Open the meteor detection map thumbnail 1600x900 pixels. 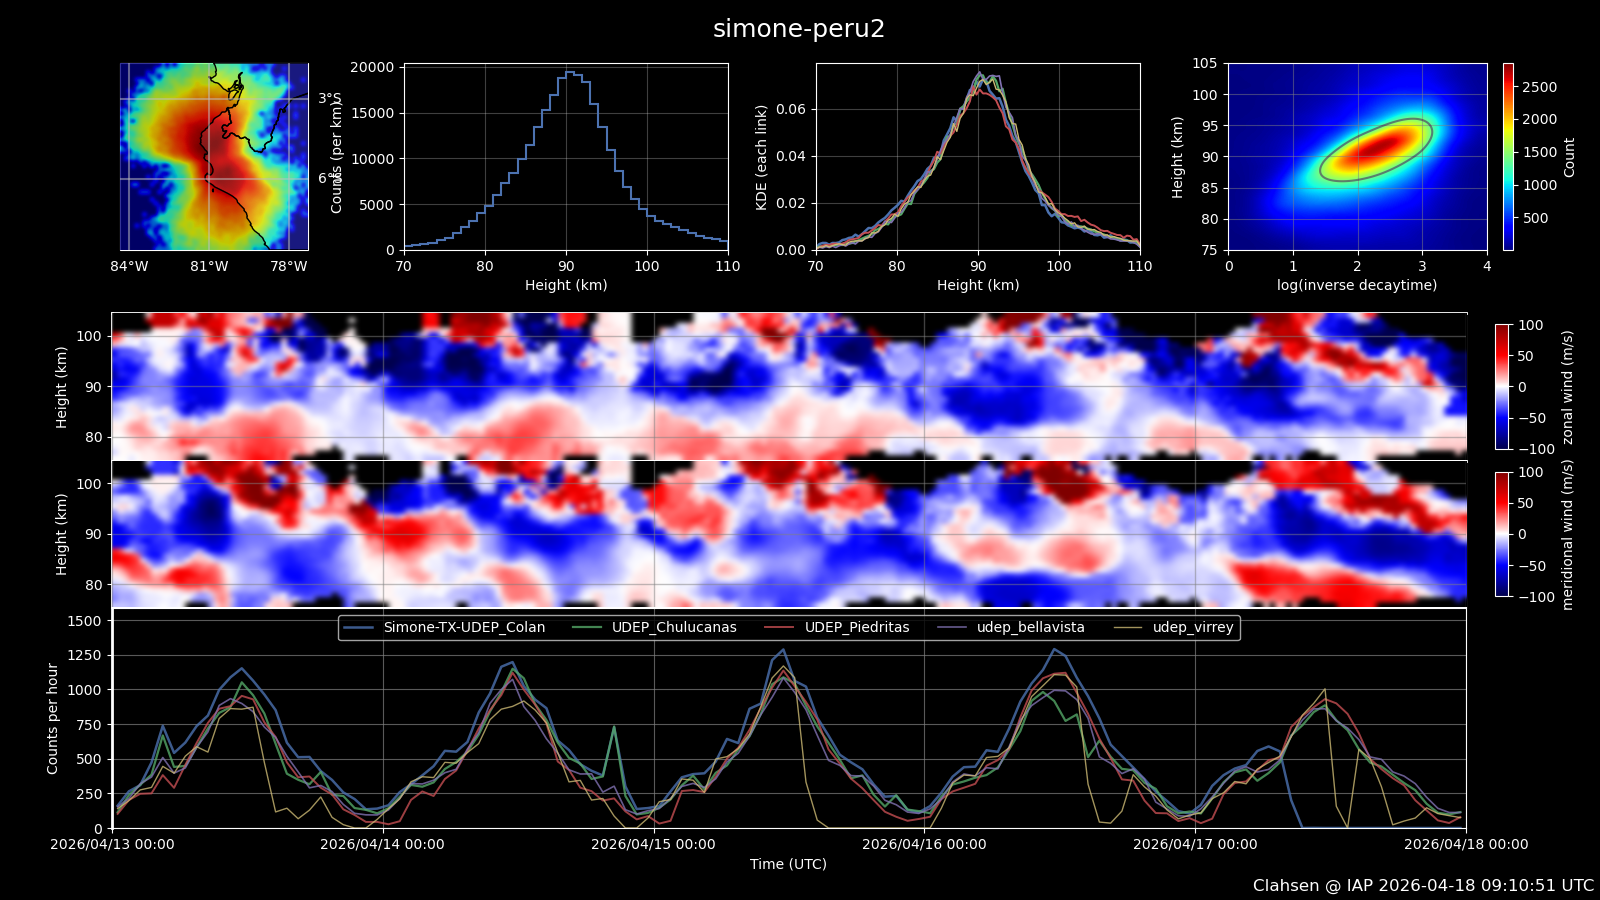click(214, 157)
